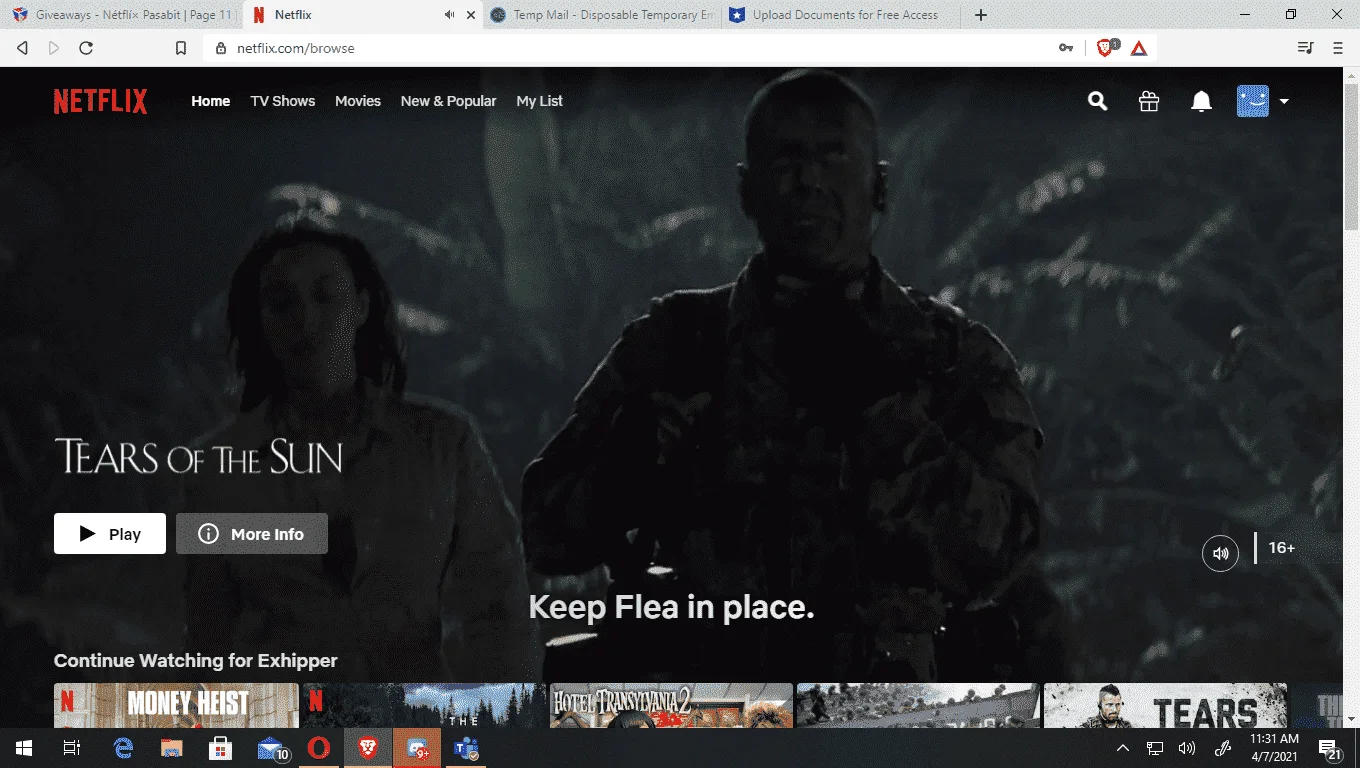Open the Windows Start menu
The height and width of the screenshot is (768, 1360).
23,748
